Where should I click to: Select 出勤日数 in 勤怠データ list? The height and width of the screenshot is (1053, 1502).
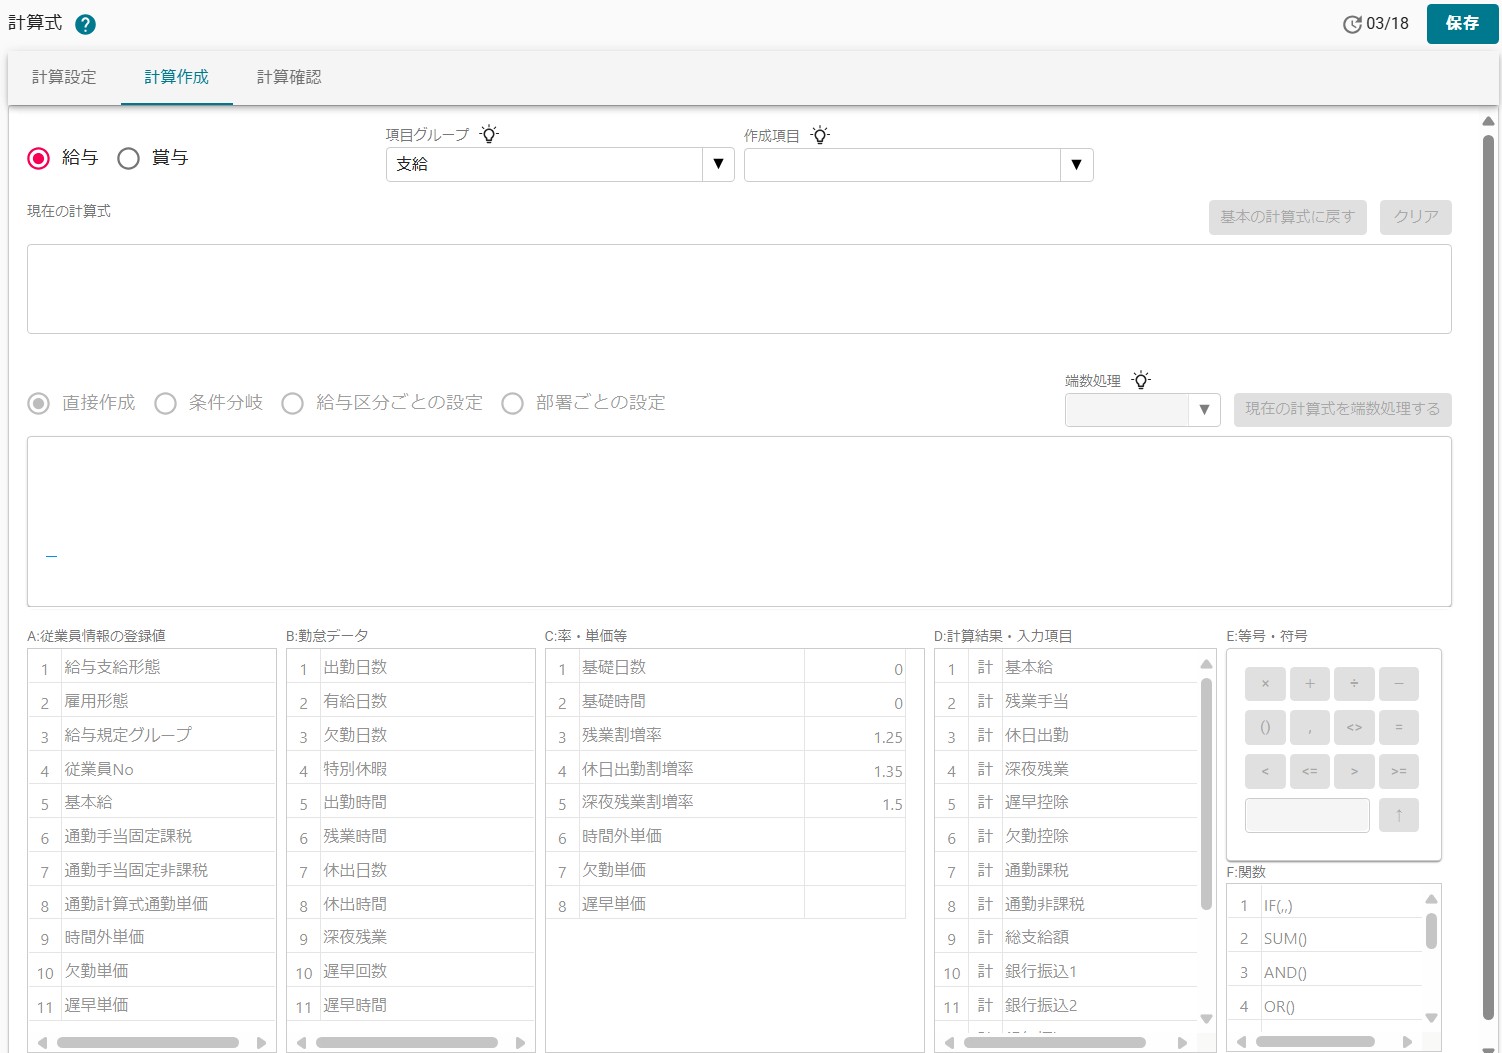411,667
